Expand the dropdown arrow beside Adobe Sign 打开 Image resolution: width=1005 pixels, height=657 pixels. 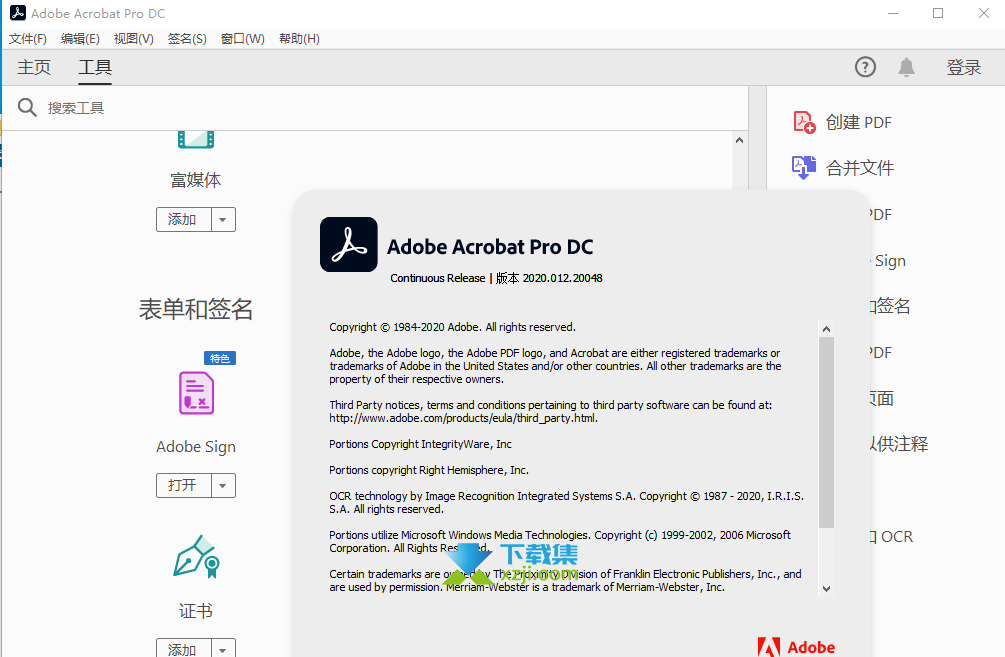[x=223, y=485]
